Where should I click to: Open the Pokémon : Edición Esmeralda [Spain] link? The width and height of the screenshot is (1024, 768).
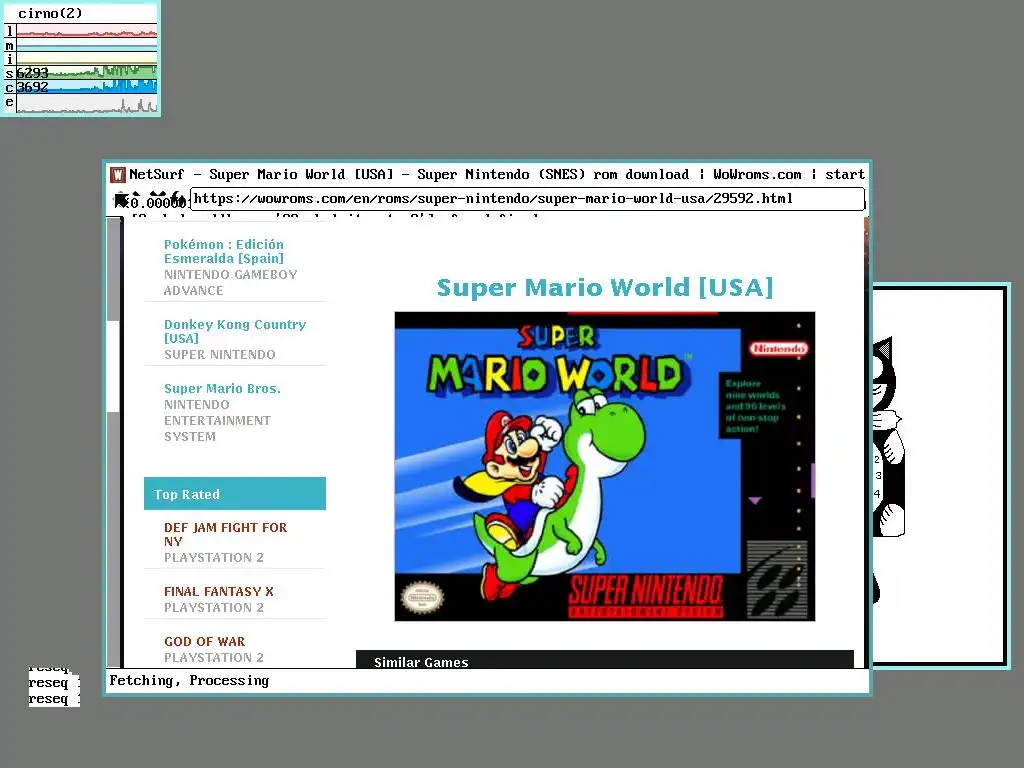pyautogui.click(x=224, y=251)
